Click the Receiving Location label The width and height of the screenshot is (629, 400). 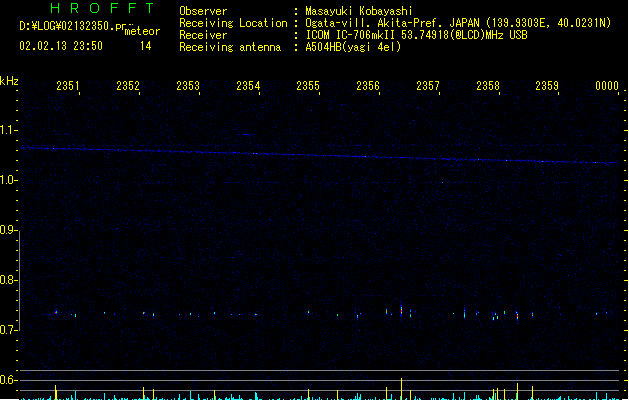[x=233, y=23]
